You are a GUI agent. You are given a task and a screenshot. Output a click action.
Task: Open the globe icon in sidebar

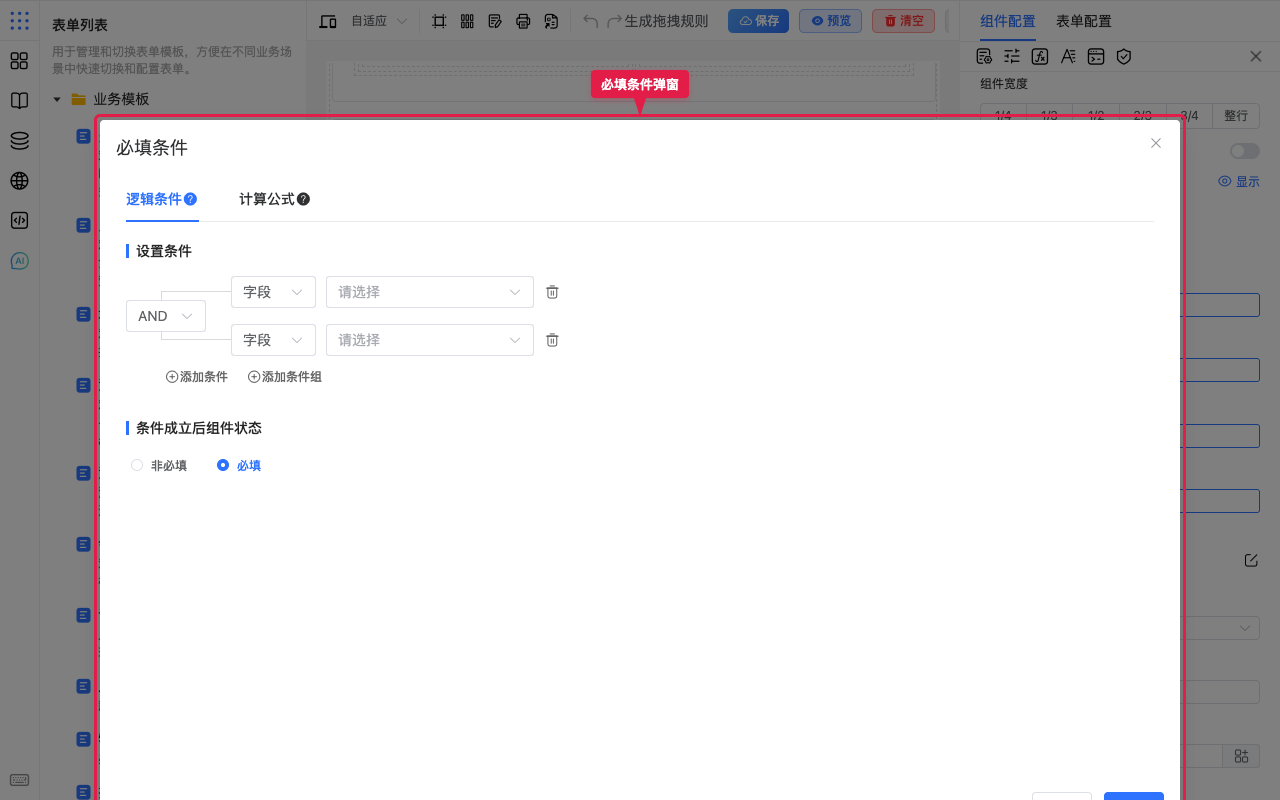[19, 181]
